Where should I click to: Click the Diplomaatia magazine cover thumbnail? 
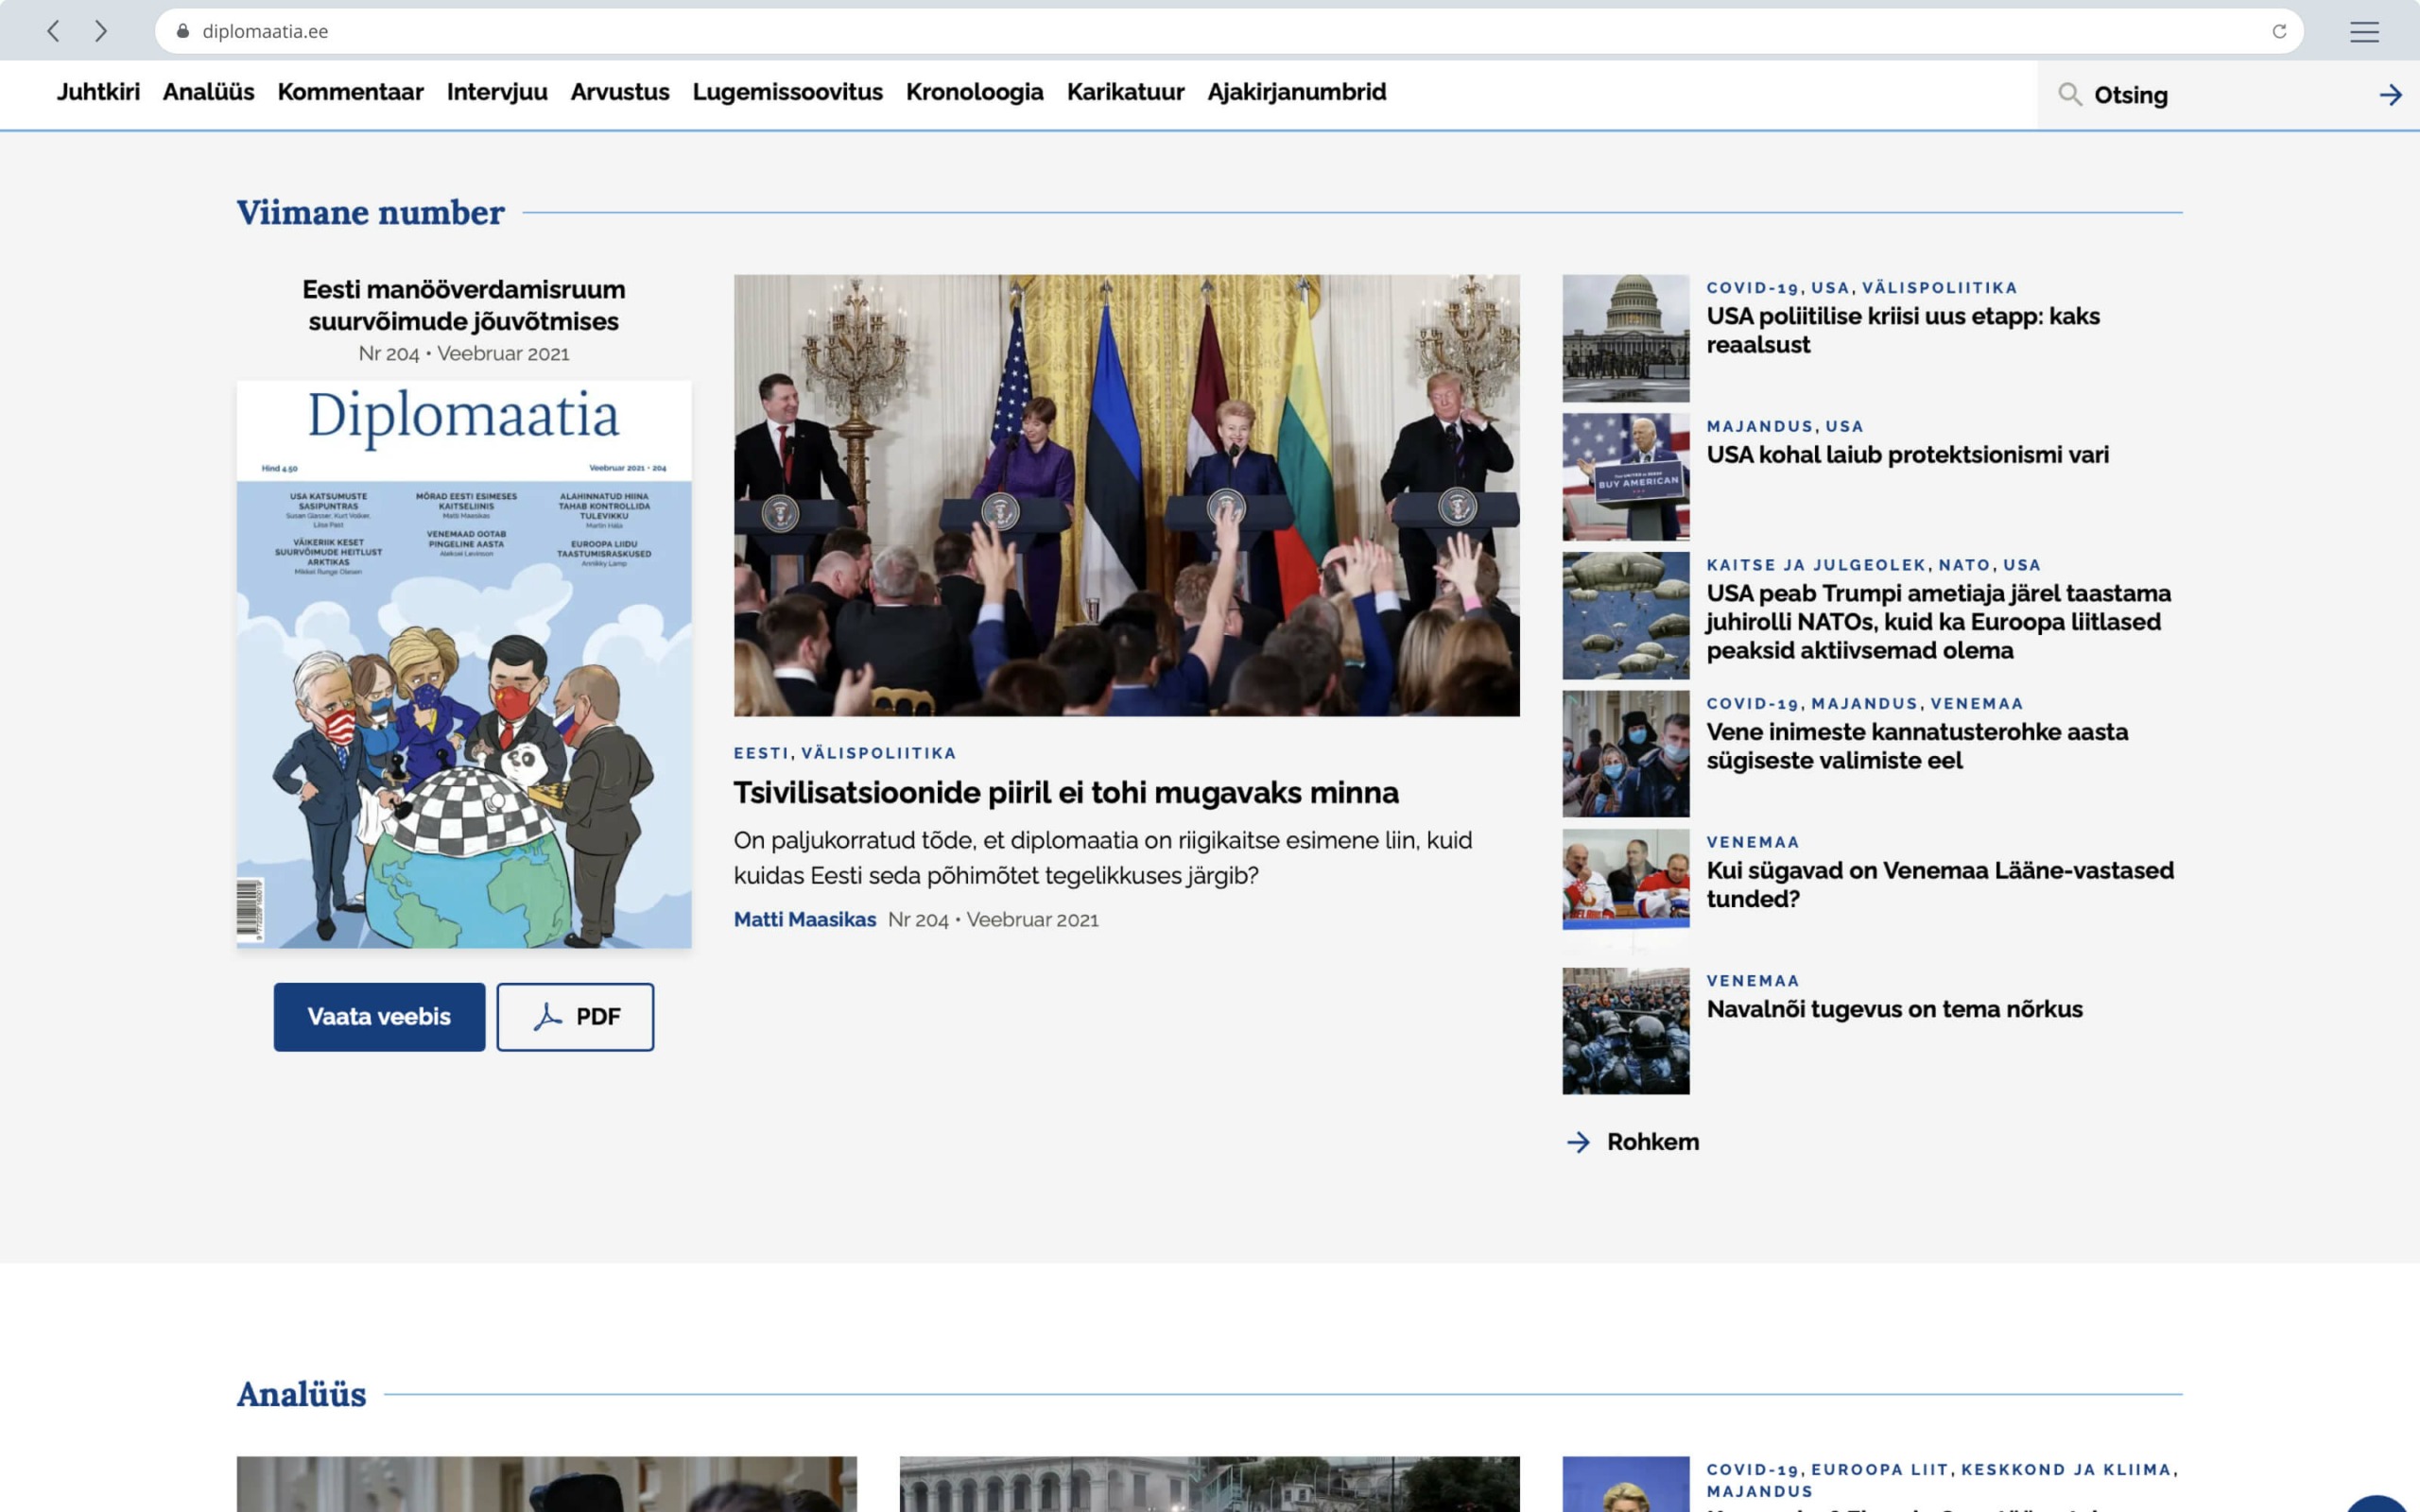[x=463, y=663]
